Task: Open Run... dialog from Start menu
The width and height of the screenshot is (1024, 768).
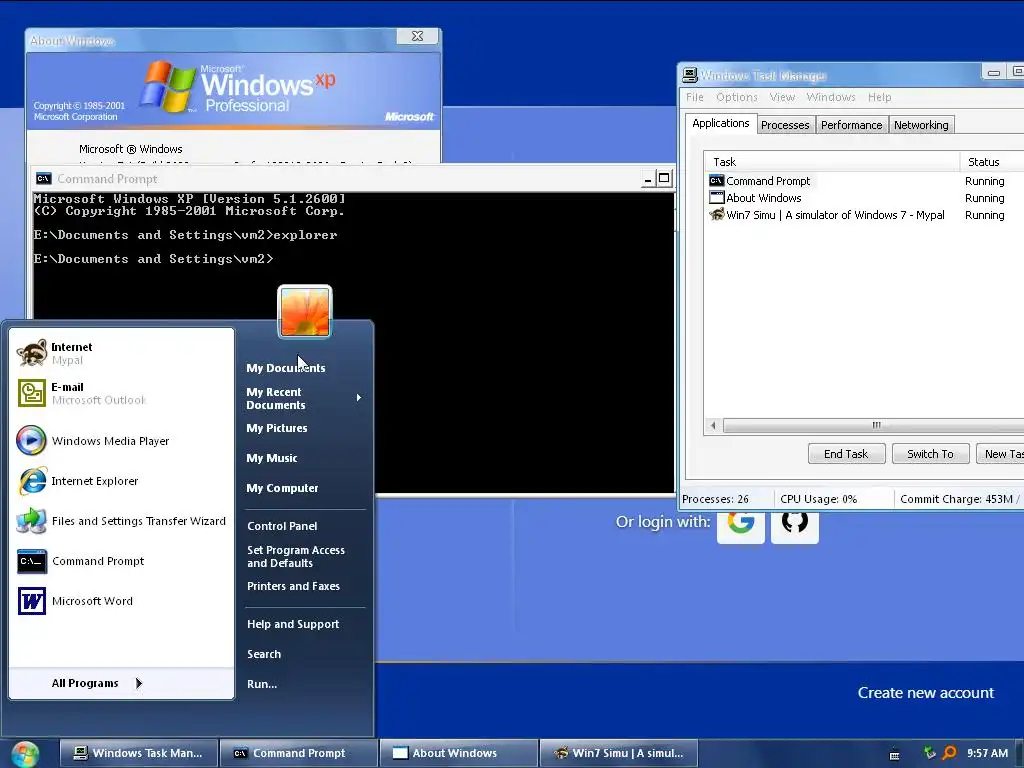Action: 262,684
